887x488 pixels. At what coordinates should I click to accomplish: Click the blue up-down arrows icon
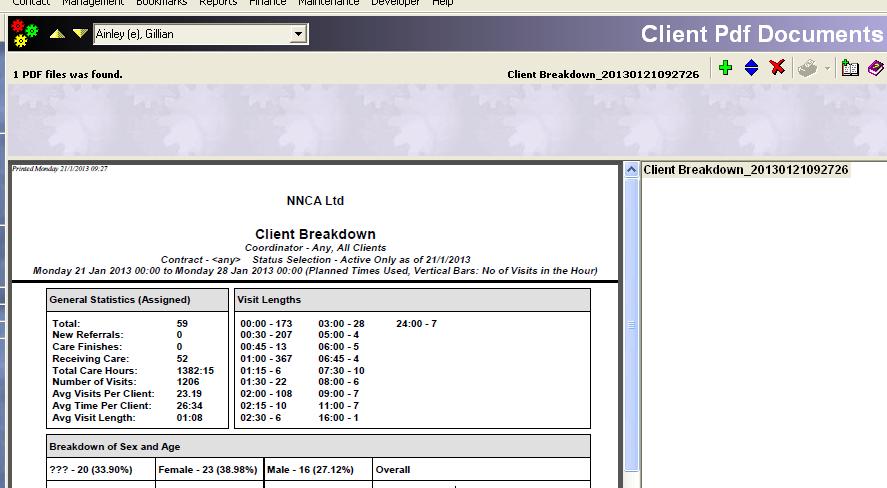751,68
